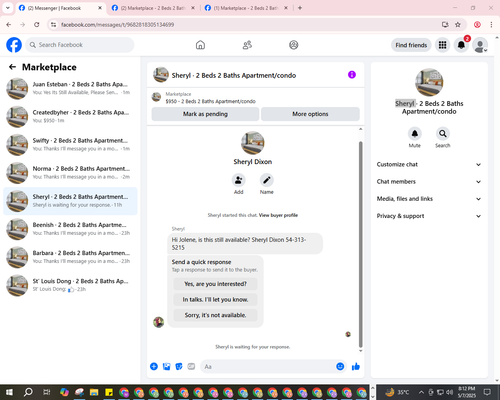
Task: Open Juan Esteban conversation
Action: tap(70, 89)
